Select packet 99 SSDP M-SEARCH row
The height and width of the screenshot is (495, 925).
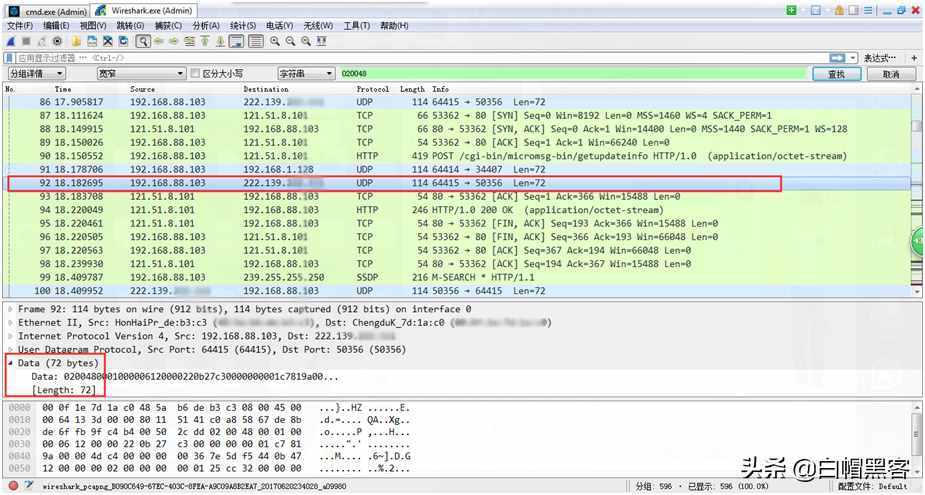(x=458, y=277)
